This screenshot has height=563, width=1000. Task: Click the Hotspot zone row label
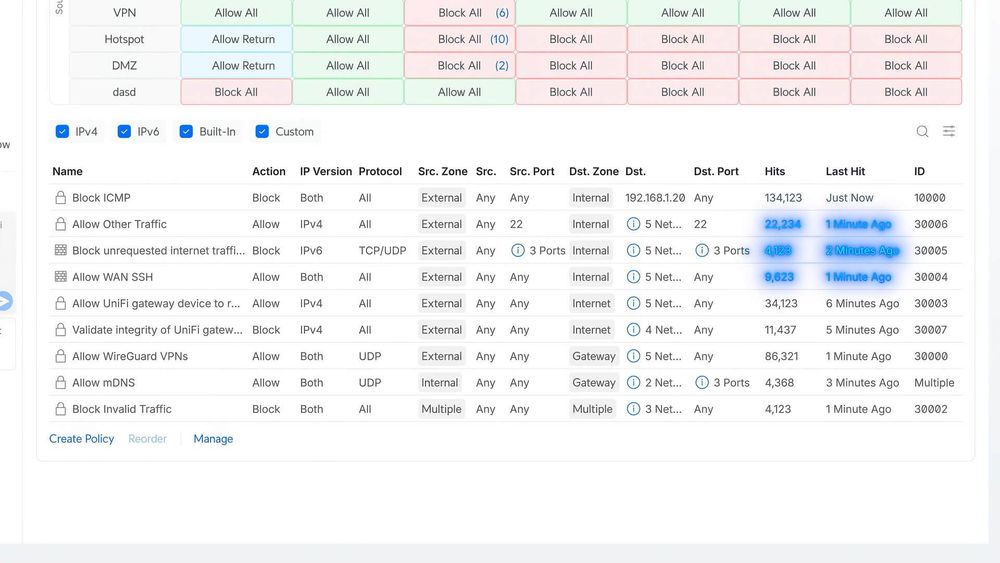click(x=124, y=39)
